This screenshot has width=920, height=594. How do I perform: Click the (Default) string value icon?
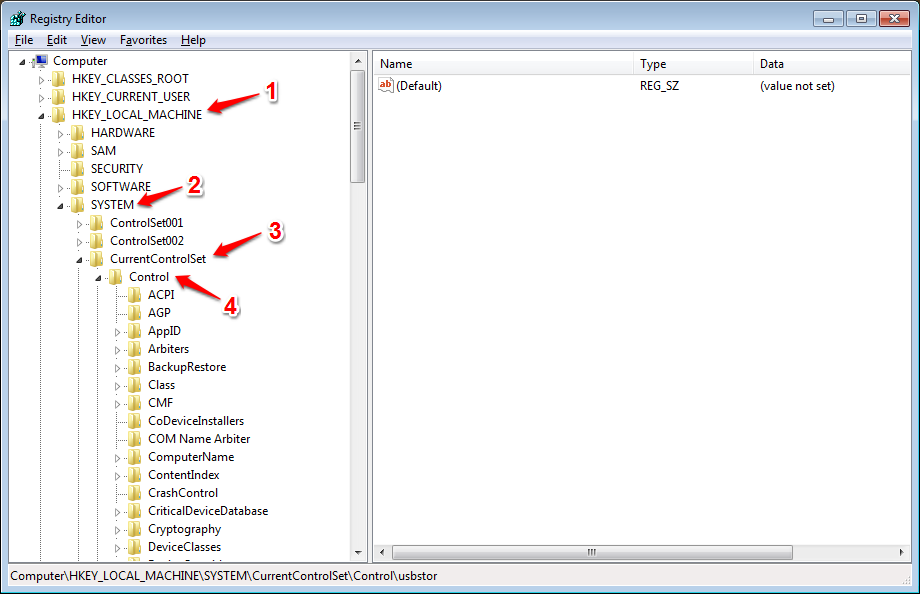tap(385, 85)
